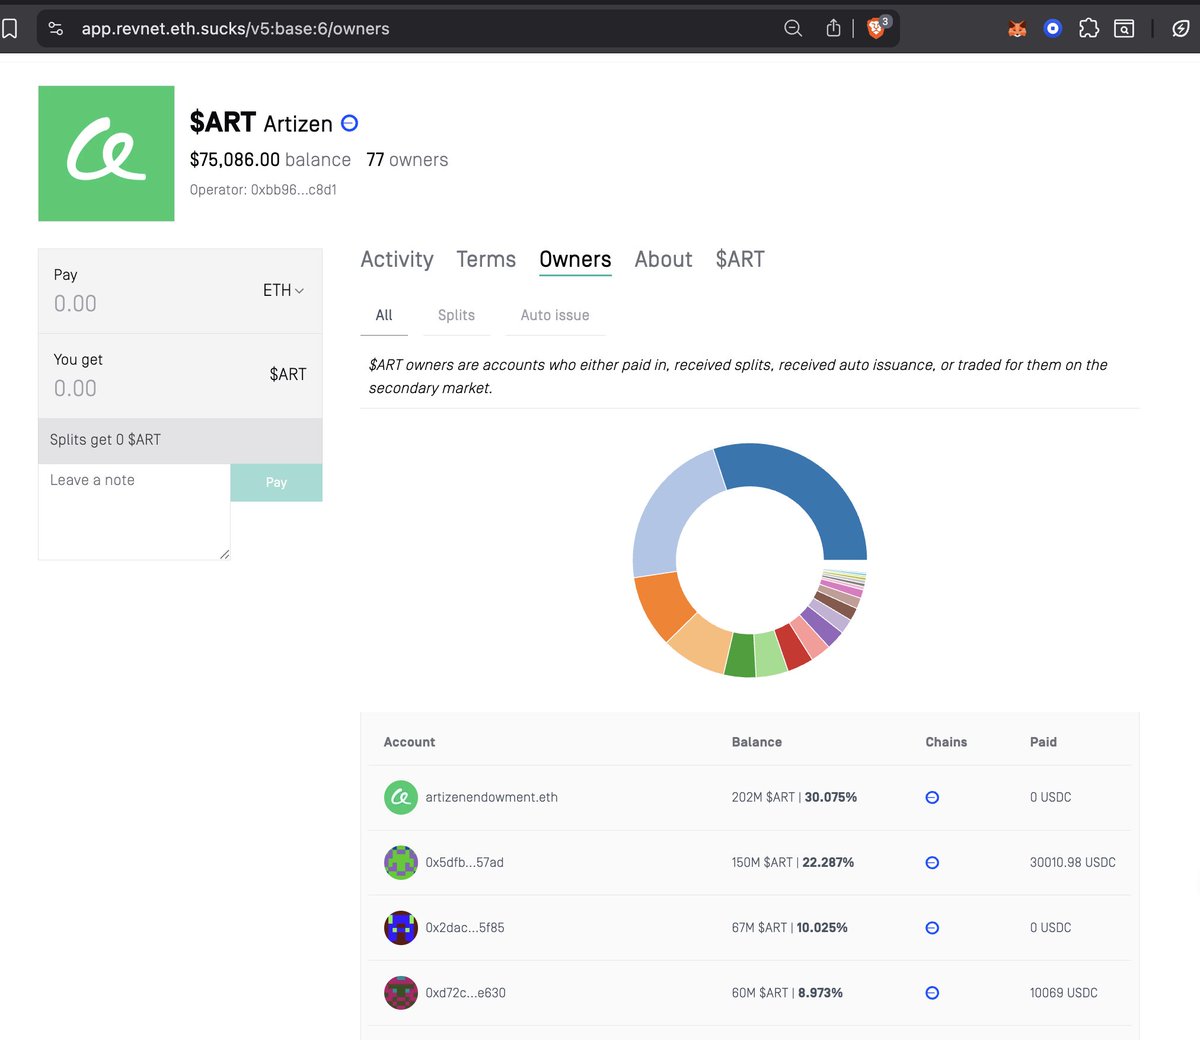This screenshot has height=1040, width=1200.
Task: Click the Chains column header
Action: (x=946, y=742)
